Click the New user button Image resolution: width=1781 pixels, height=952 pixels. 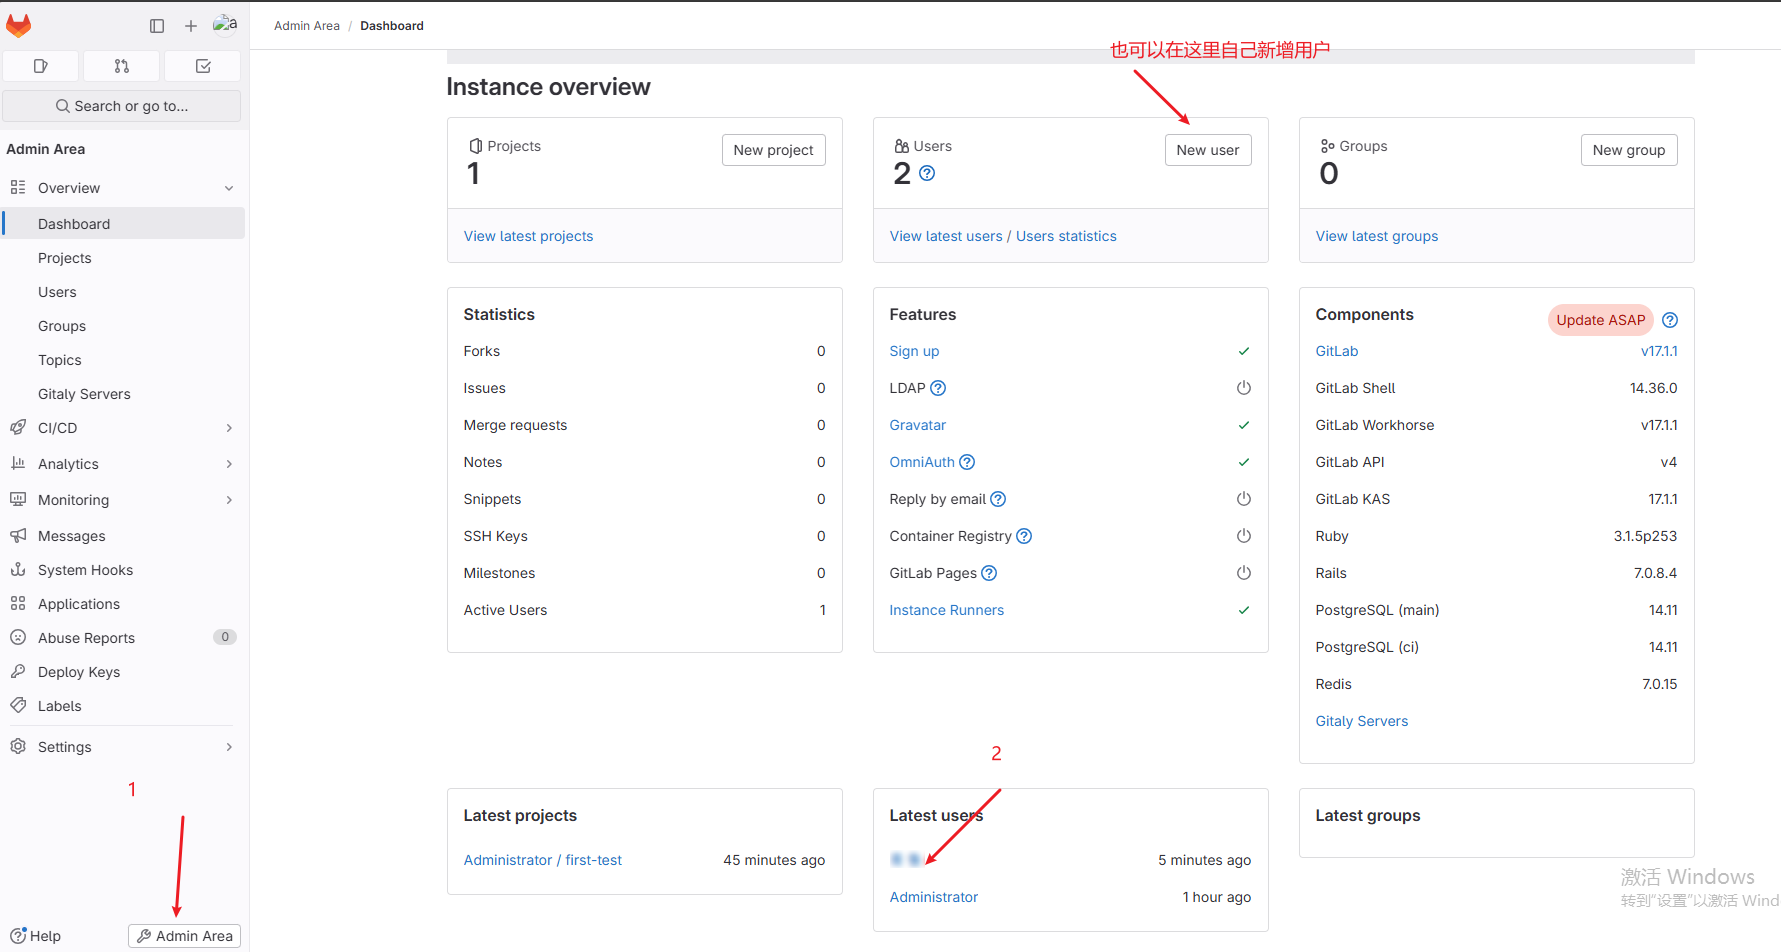click(1207, 149)
